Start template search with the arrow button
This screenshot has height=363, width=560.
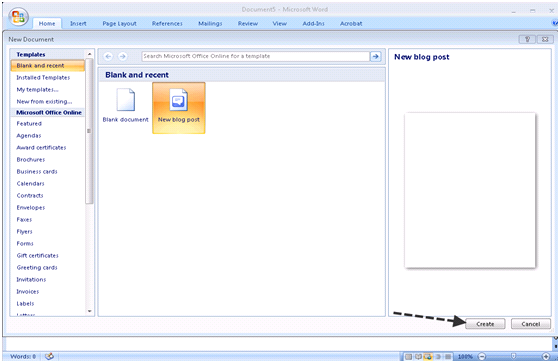pos(375,56)
